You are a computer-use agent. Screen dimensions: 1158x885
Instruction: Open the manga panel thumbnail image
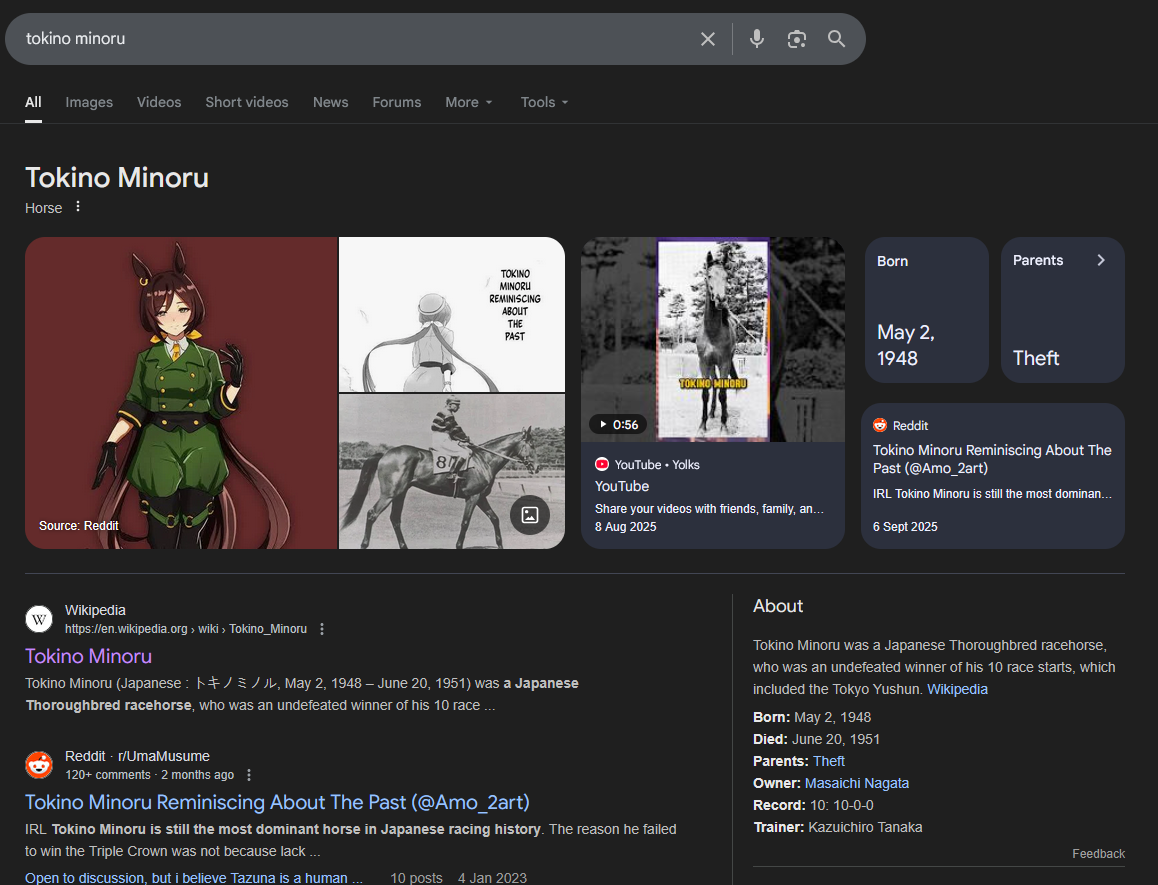(x=451, y=314)
